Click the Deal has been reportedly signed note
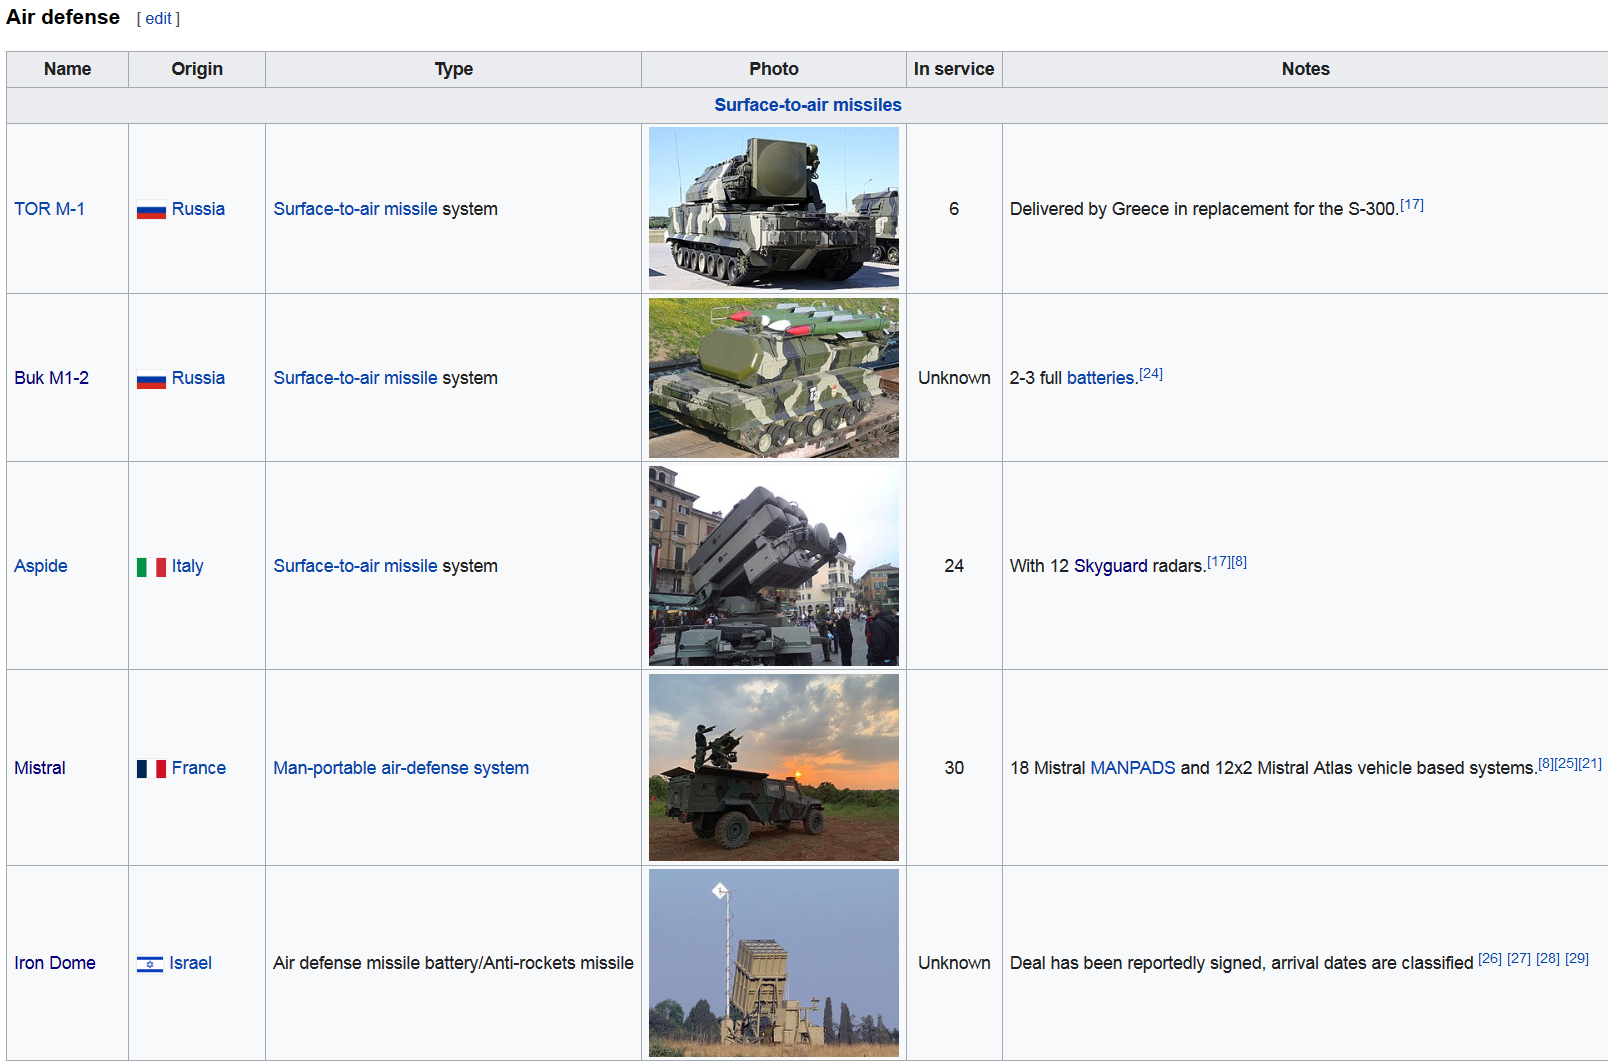Image resolution: width=1608 pixels, height=1061 pixels. [1242, 963]
